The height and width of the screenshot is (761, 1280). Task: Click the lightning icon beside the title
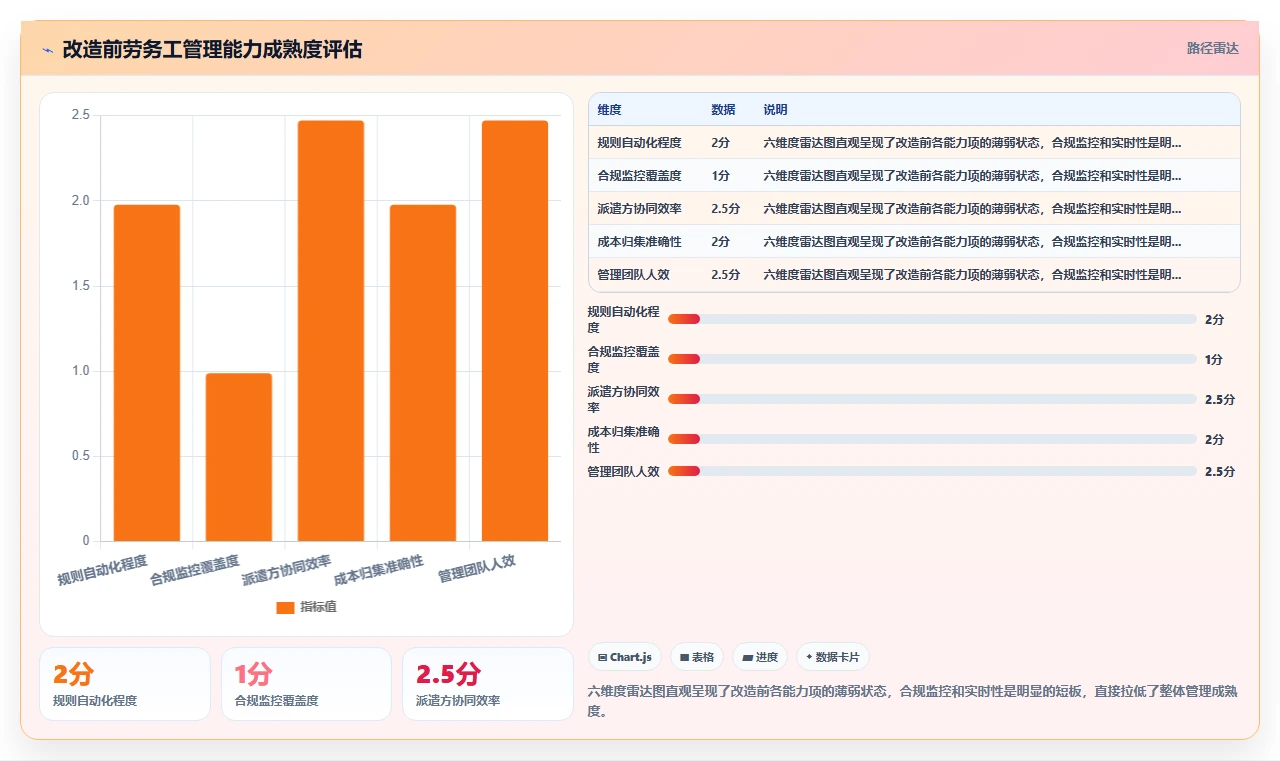click(48, 50)
